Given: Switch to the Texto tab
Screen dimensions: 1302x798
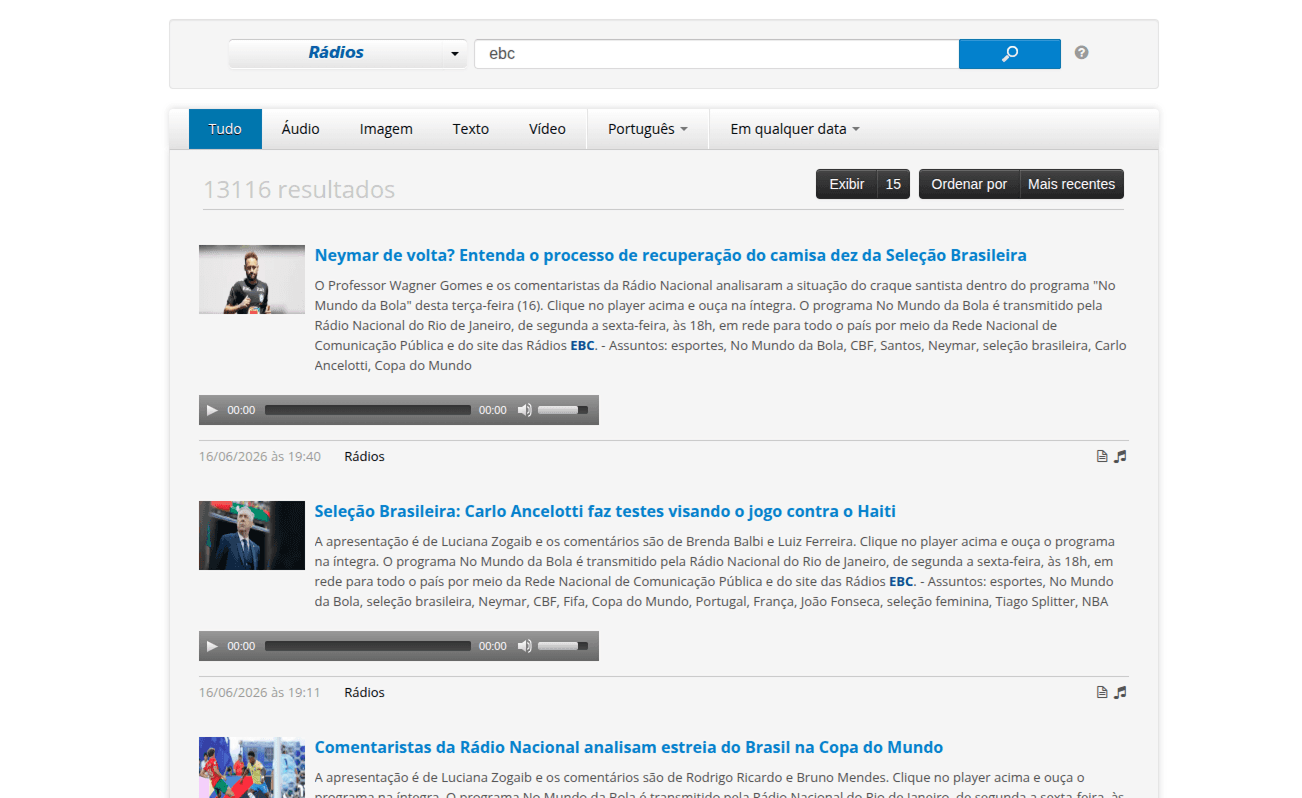Looking at the screenshot, I should tap(470, 129).
